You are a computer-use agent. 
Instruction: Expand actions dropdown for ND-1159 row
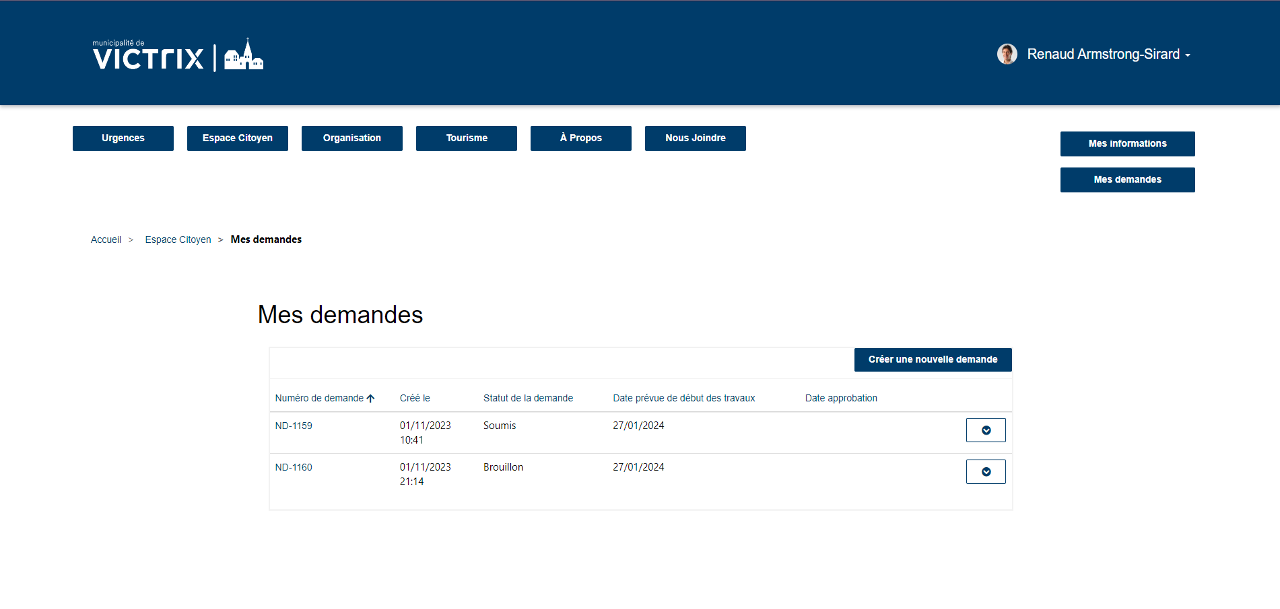[986, 430]
